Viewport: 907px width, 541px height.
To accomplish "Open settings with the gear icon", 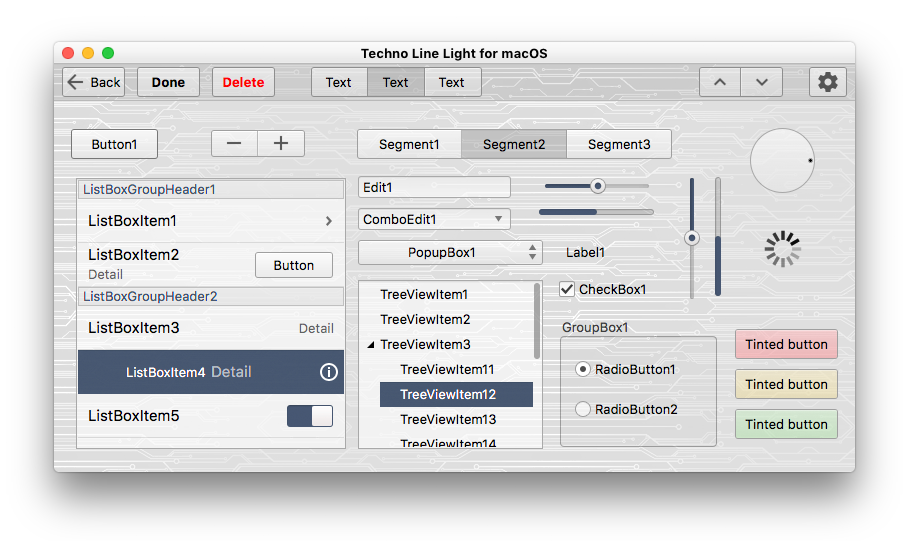I will coord(827,82).
